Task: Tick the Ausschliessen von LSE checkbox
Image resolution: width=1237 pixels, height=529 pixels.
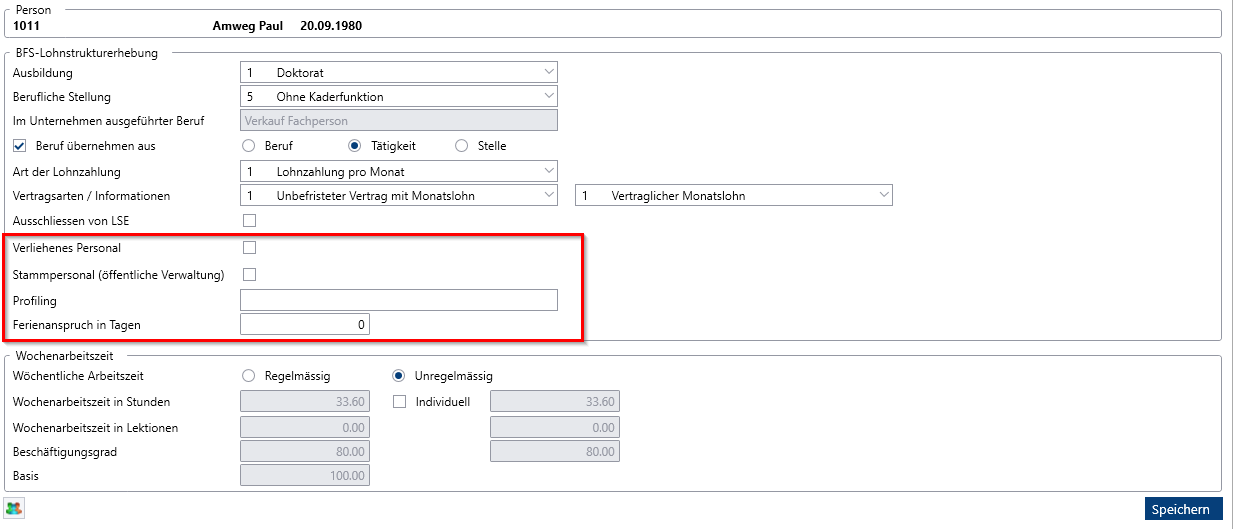Action: tap(249, 220)
